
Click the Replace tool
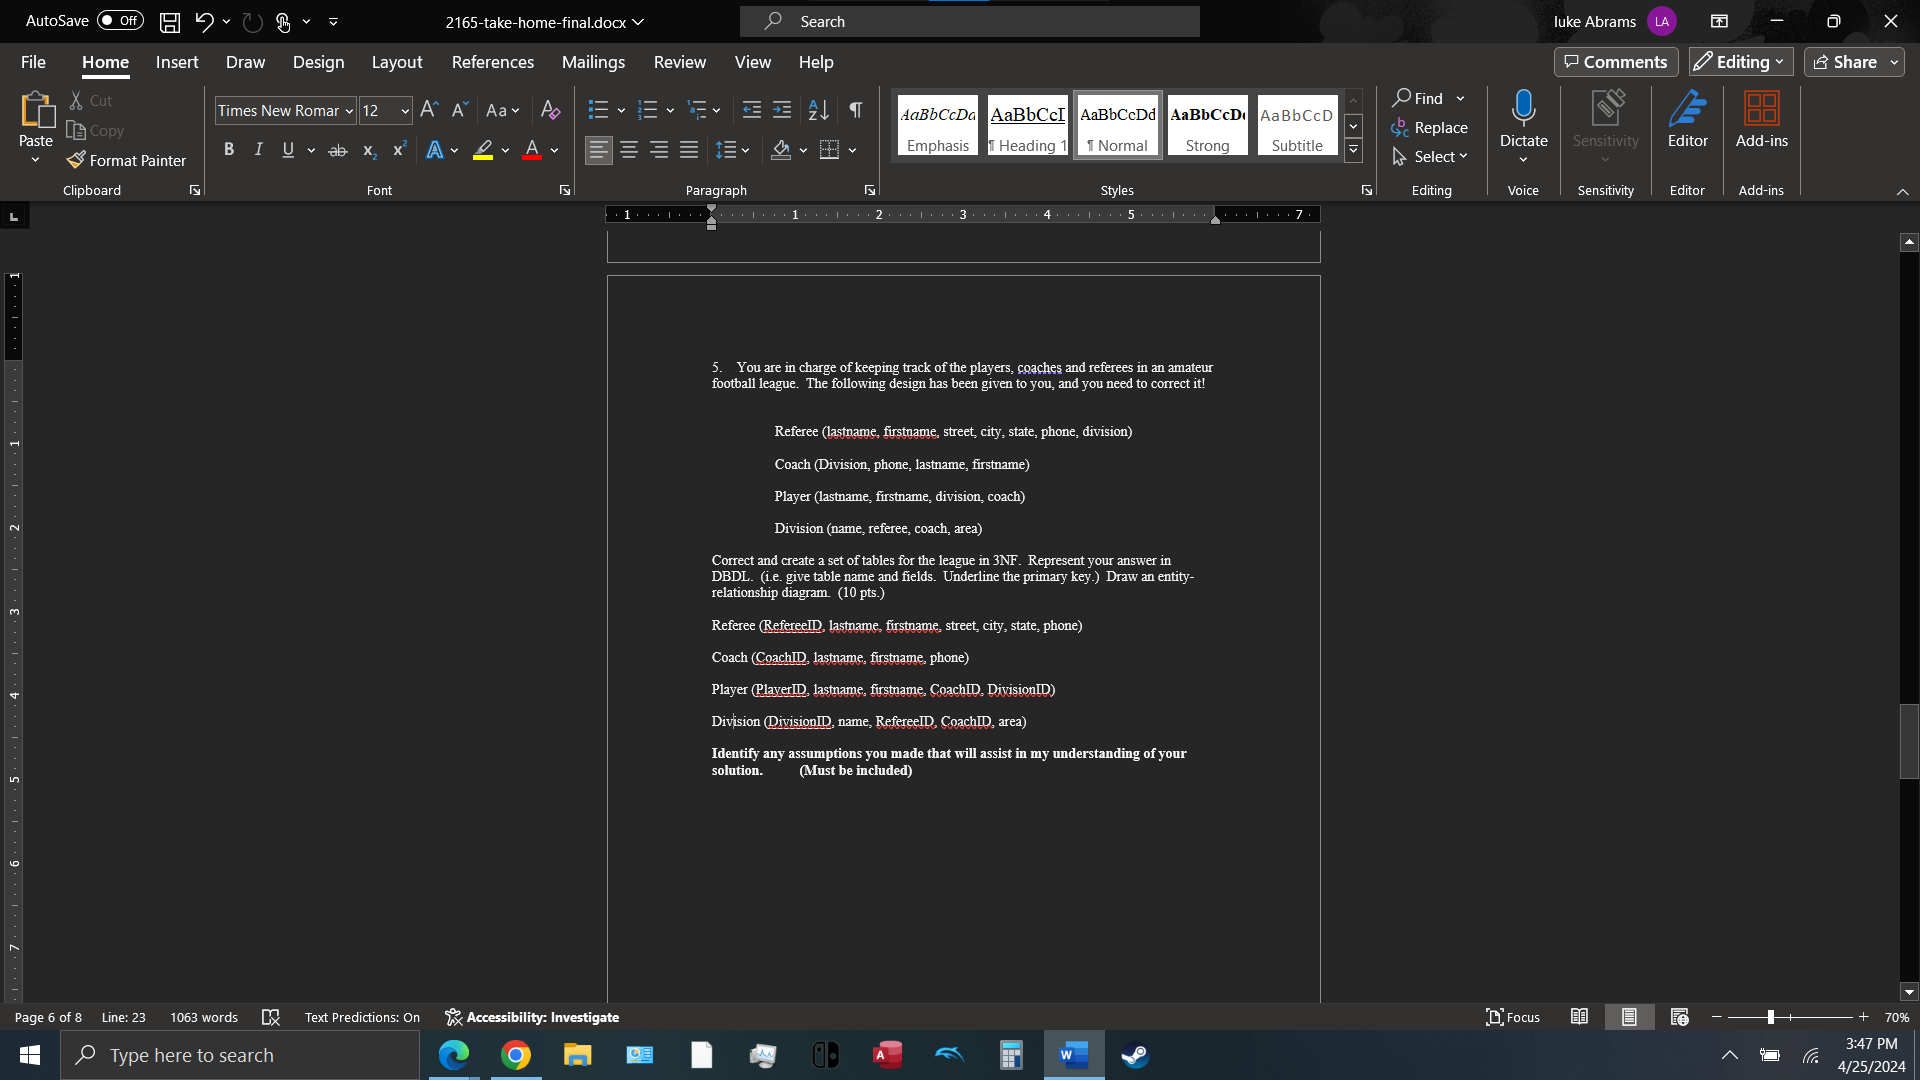pos(1431,127)
